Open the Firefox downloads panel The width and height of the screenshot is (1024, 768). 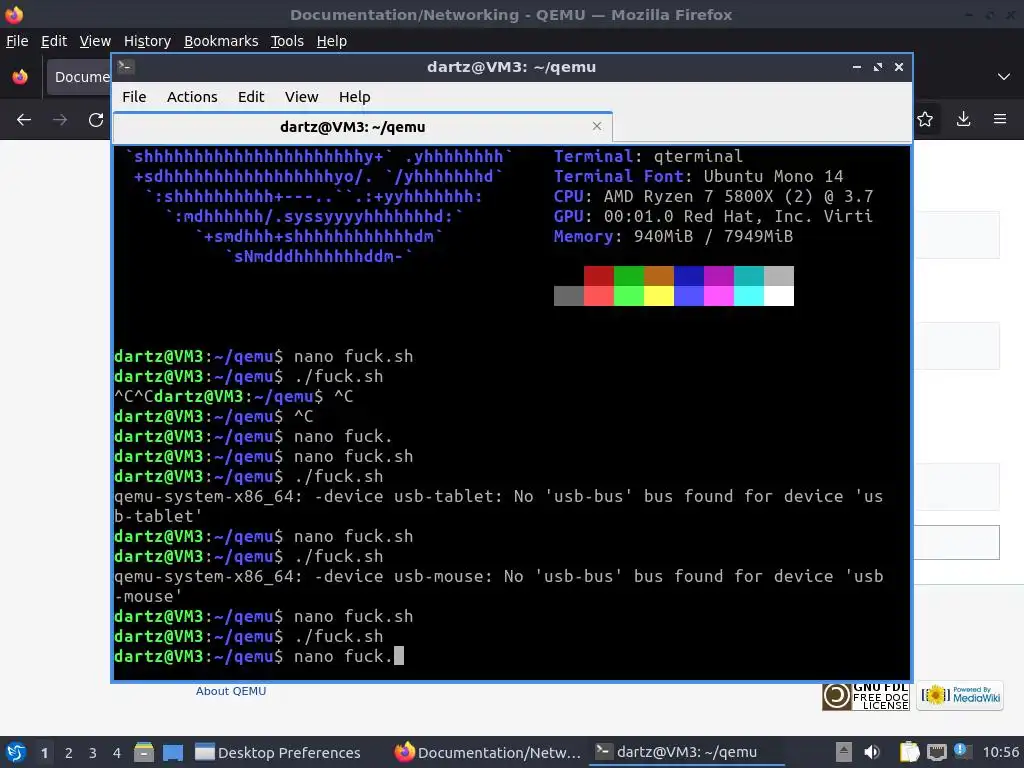(963, 119)
